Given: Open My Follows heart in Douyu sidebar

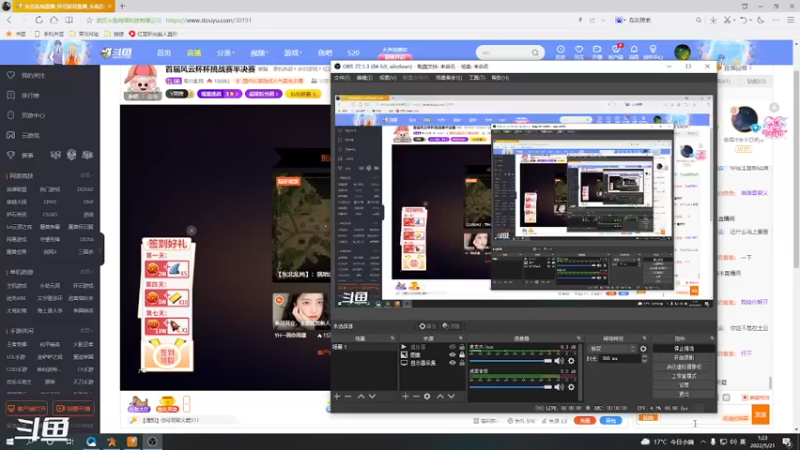Looking at the screenshot, I should pyautogui.click(x=11, y=76).
